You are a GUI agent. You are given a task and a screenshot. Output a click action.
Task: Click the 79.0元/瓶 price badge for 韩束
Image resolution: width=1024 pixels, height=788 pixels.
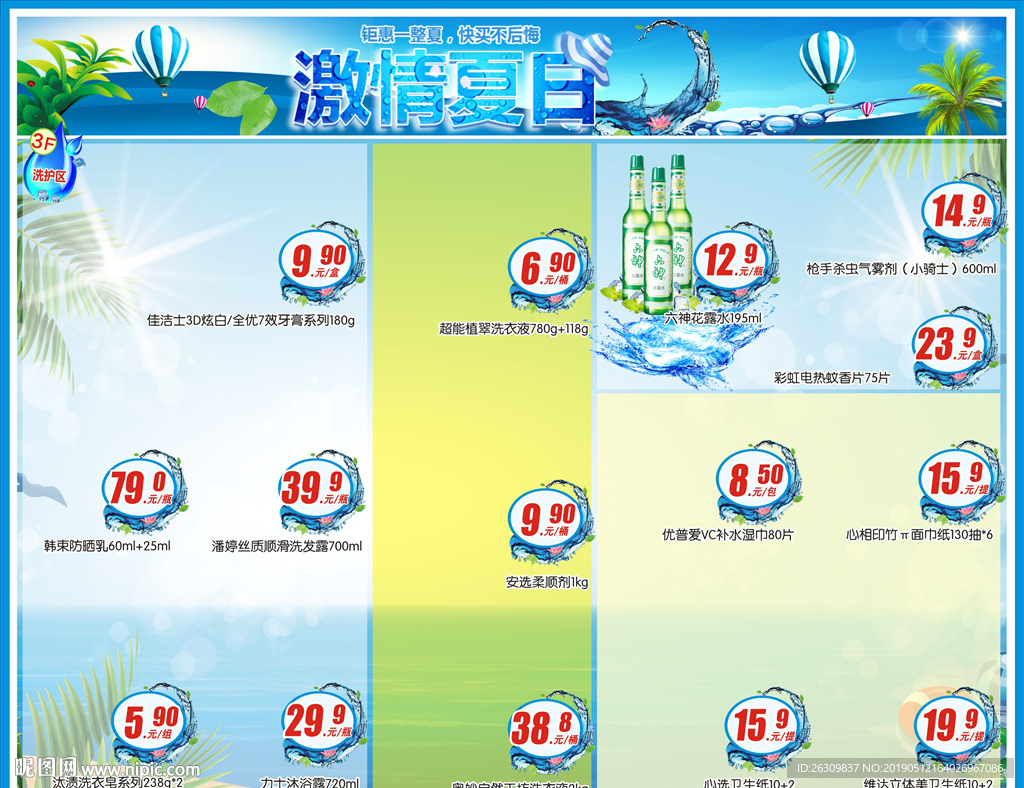pos(144,490)
